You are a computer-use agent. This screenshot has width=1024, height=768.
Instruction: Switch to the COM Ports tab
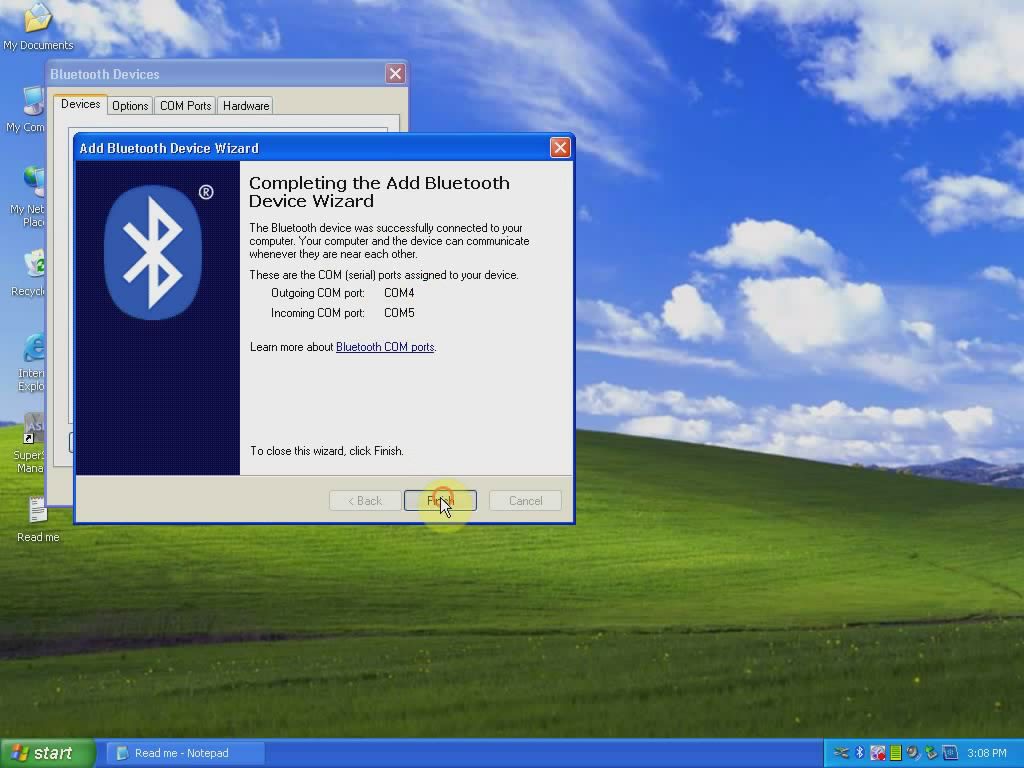point(184,105)
